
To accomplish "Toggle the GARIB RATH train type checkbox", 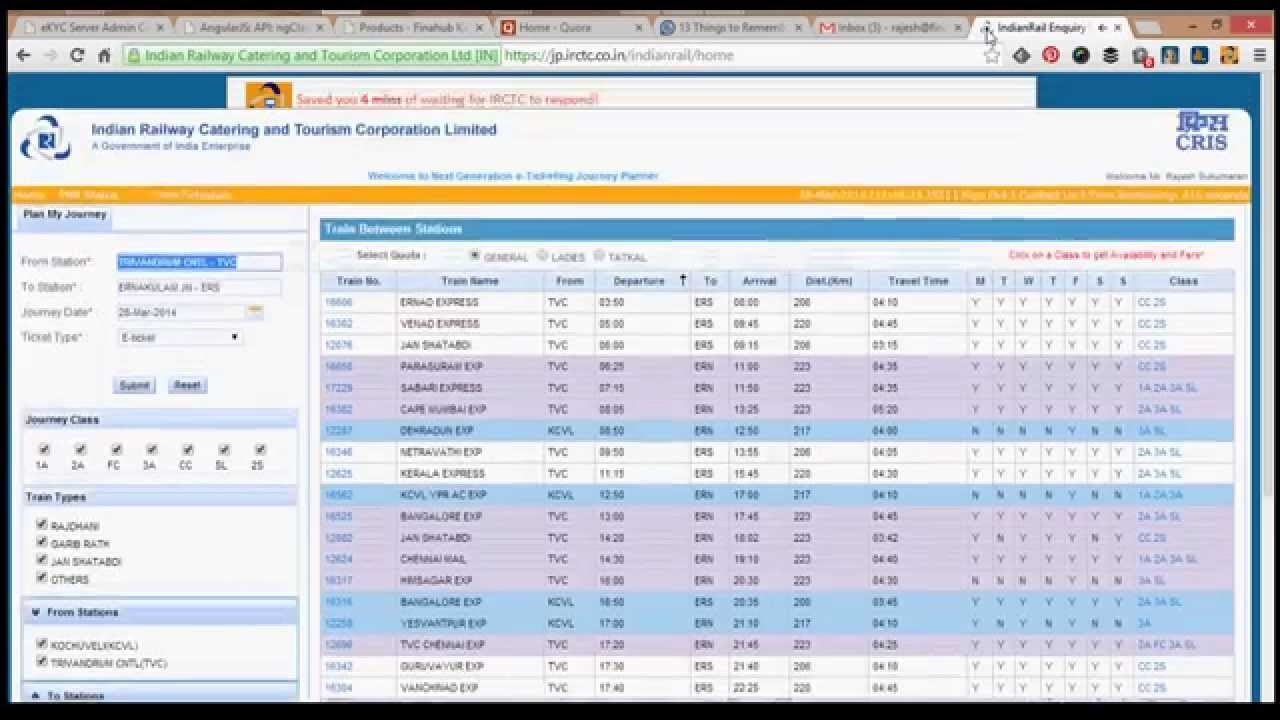I will point(41,542).
